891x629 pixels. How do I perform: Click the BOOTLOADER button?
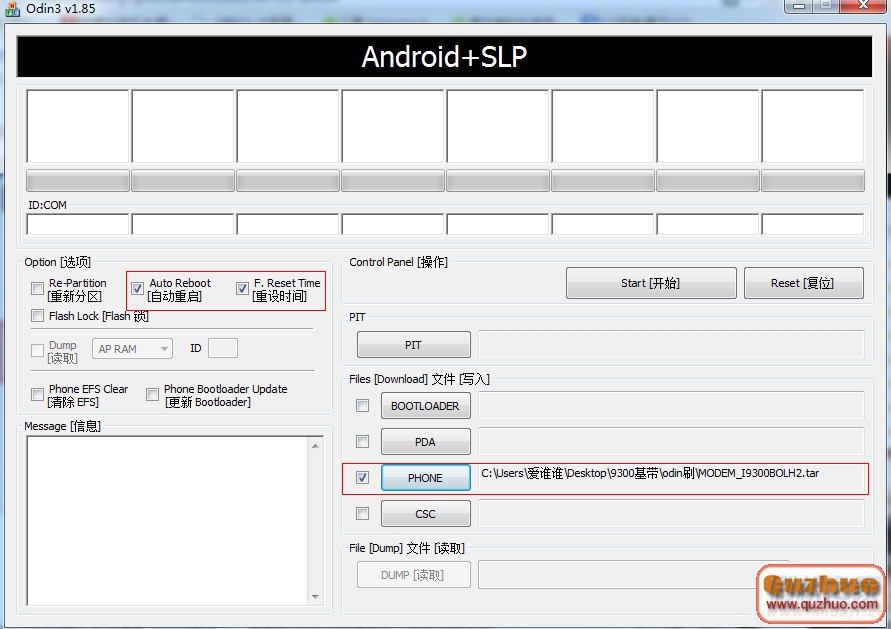click(x=426, y=406)
